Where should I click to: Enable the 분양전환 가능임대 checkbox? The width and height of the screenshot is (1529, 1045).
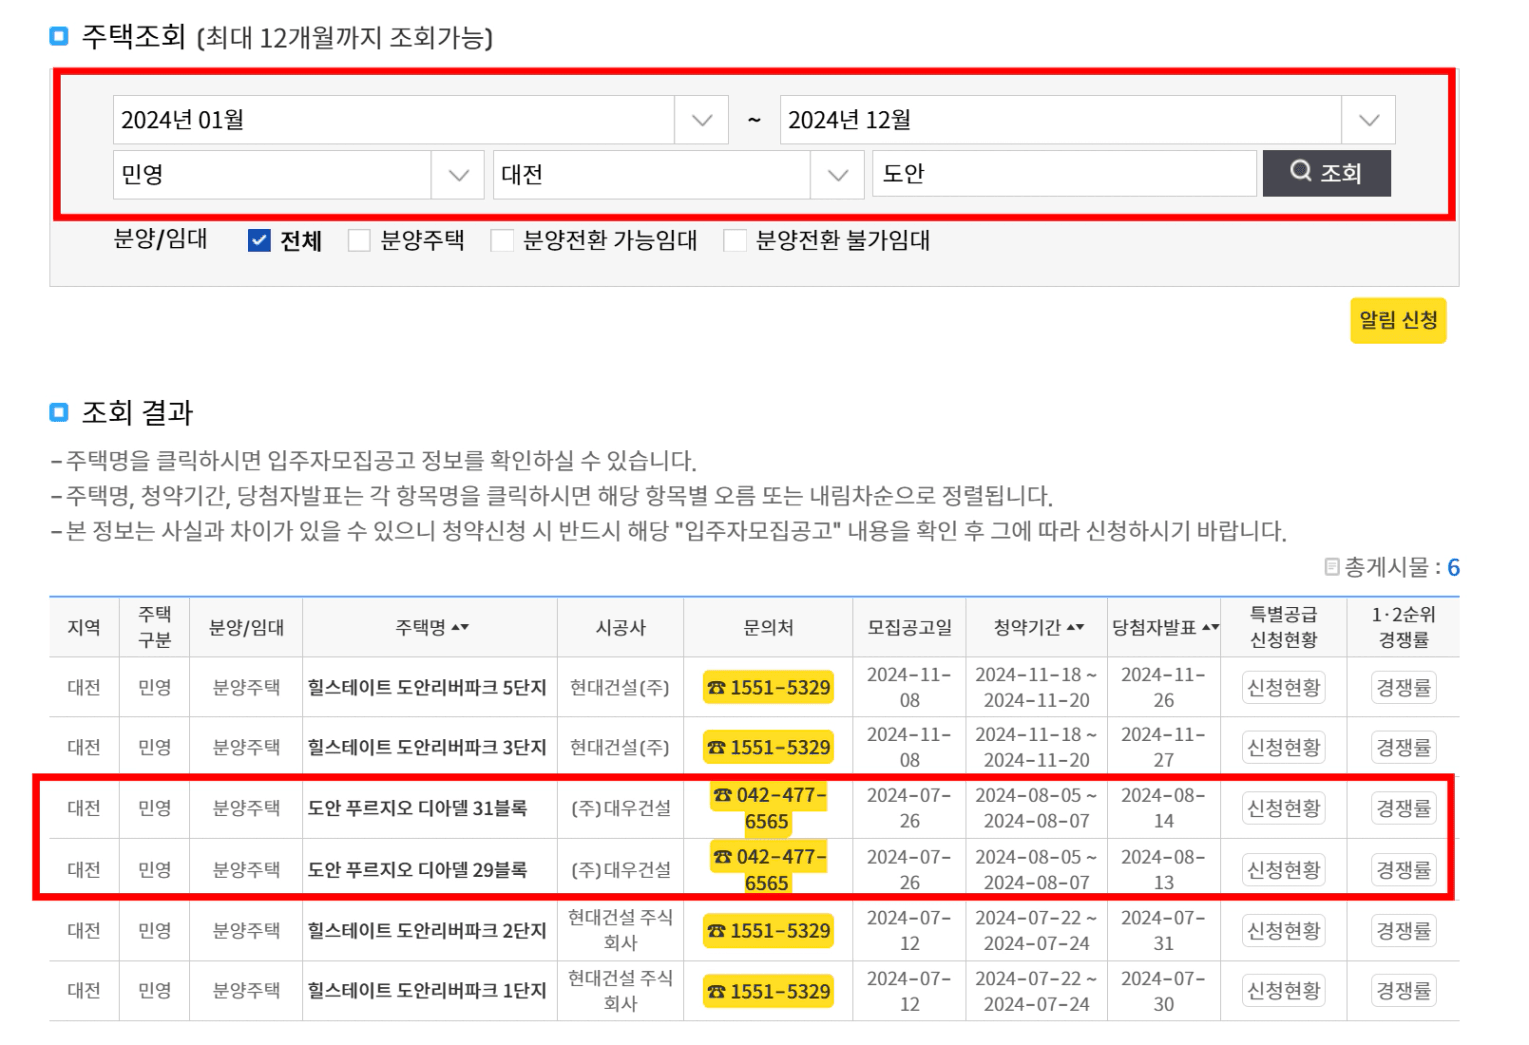tap(502, 241)
